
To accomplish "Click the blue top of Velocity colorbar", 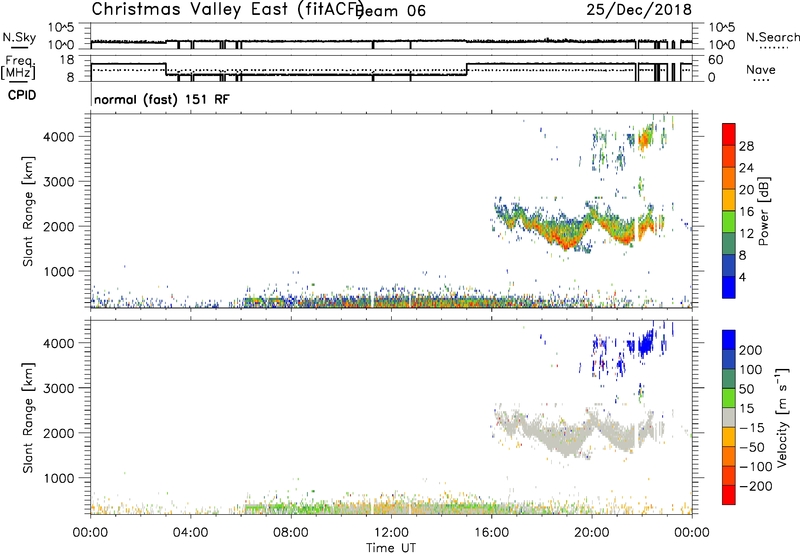I will (x=729, y=340).
